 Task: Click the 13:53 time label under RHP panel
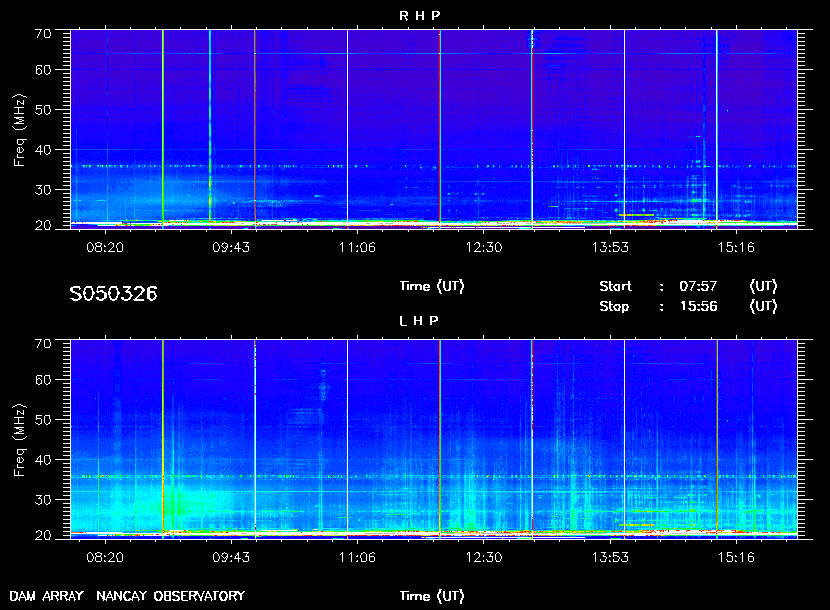(610, 247)
